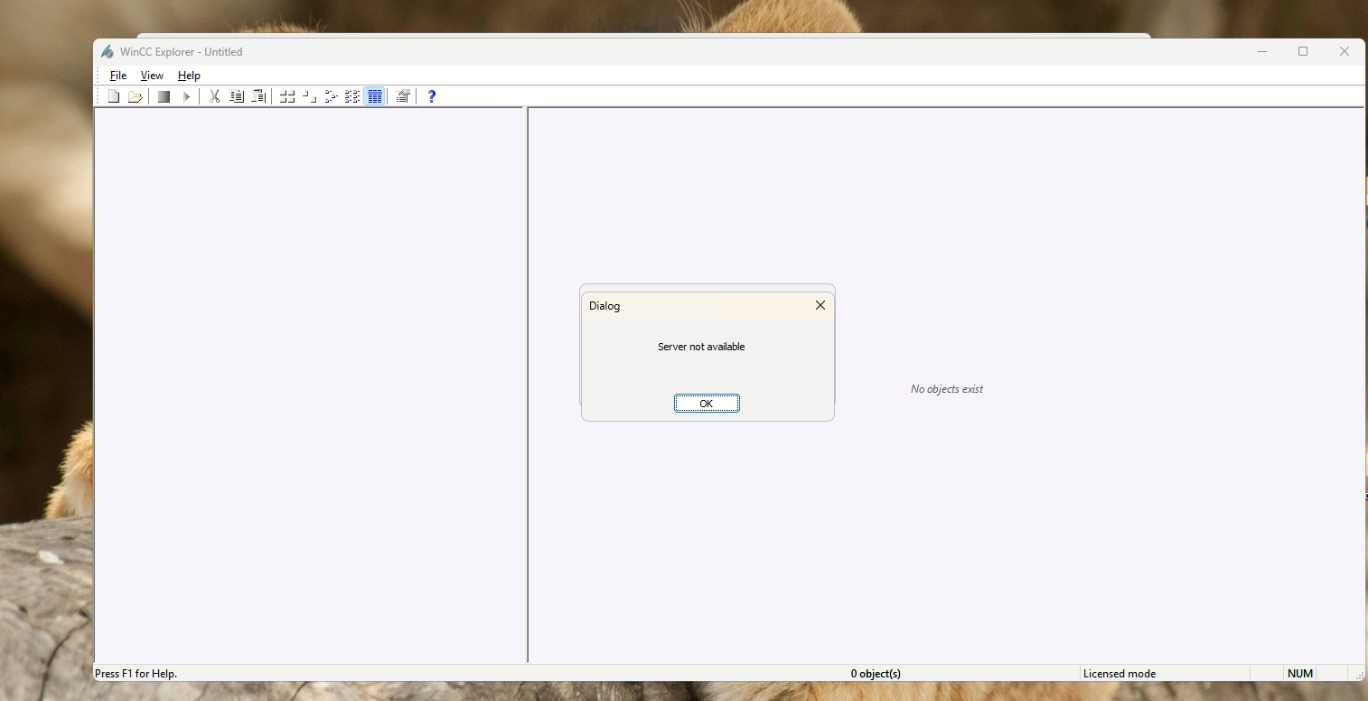The image size is (1368, 701).
Task: Click the blue Help question mark
Action: pos(432,96)
